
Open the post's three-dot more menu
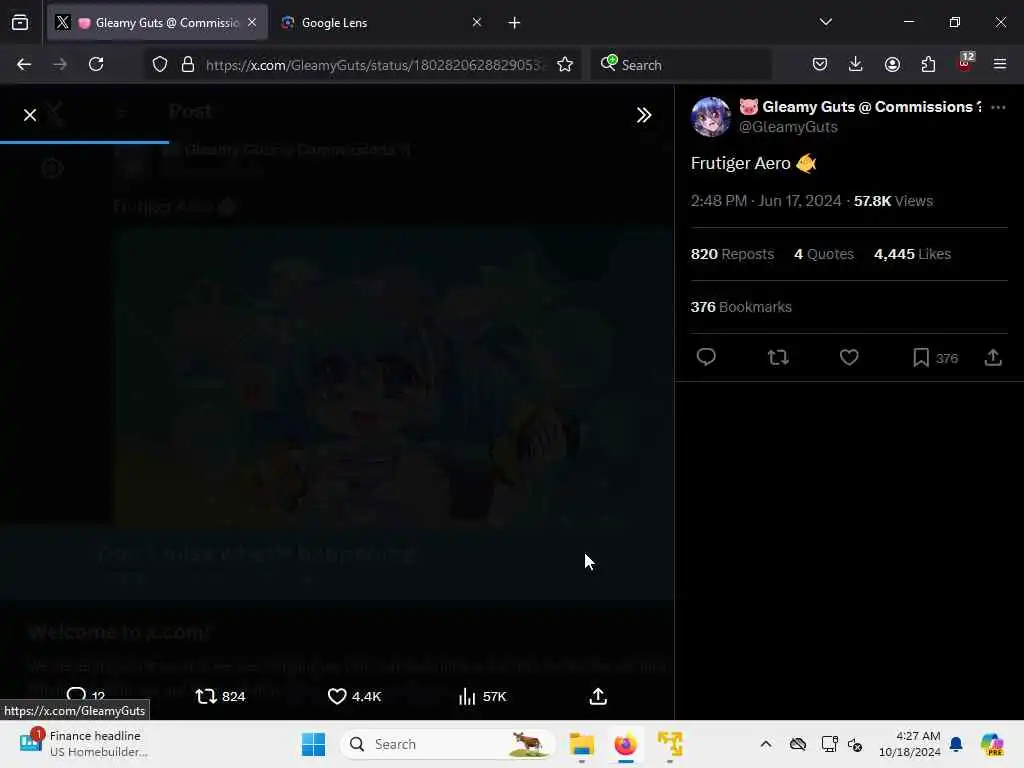point(998,108)
